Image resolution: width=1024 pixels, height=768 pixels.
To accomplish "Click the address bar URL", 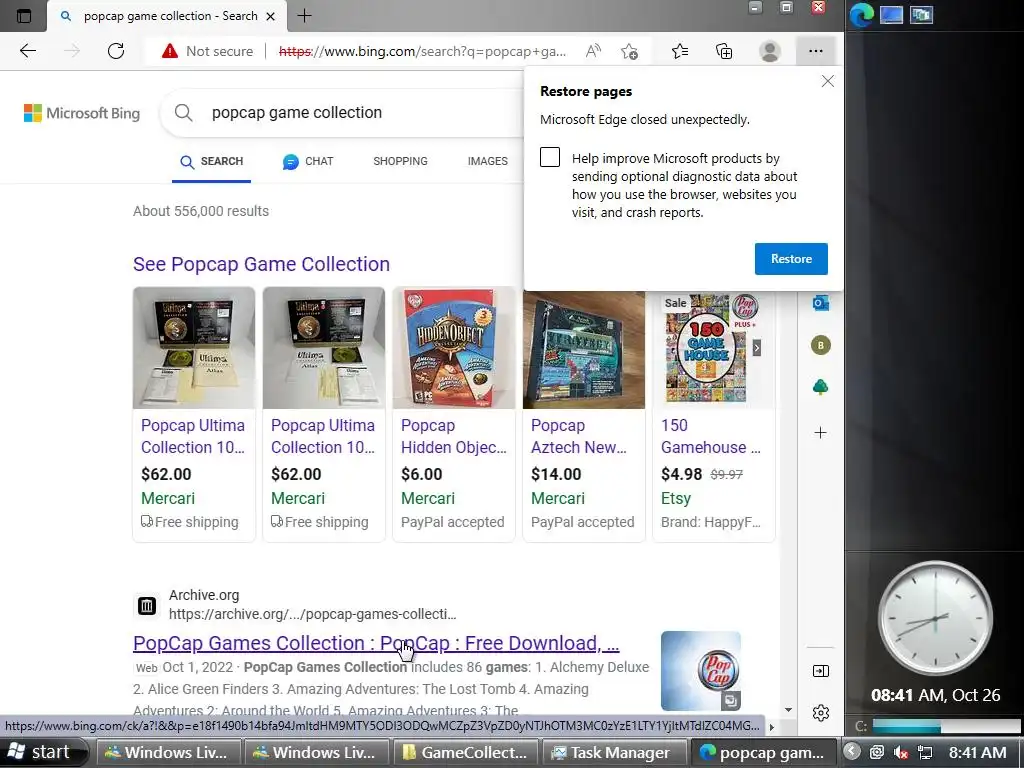I will coord(423,51).
